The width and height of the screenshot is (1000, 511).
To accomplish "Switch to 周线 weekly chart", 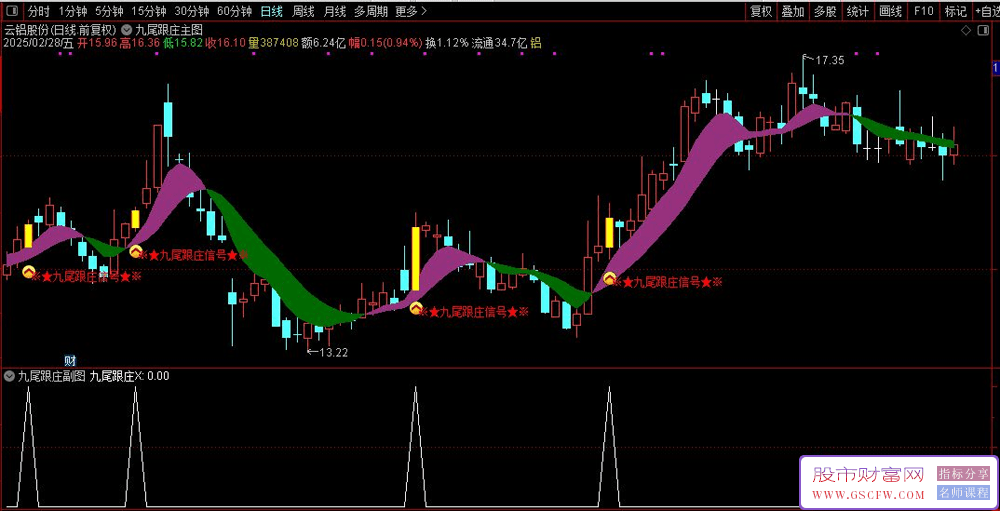I will [x=302, y=11].
